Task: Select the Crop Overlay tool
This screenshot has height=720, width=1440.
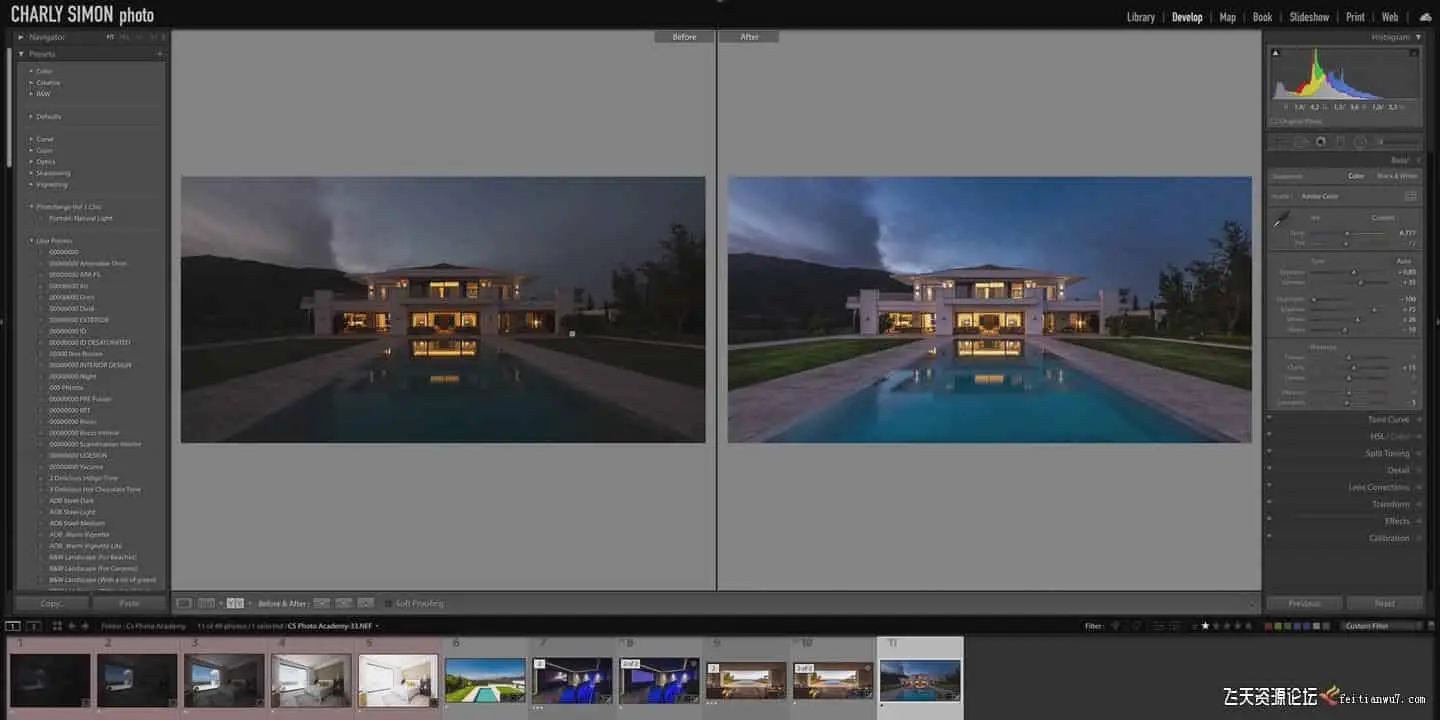Action: point(1281,142)
